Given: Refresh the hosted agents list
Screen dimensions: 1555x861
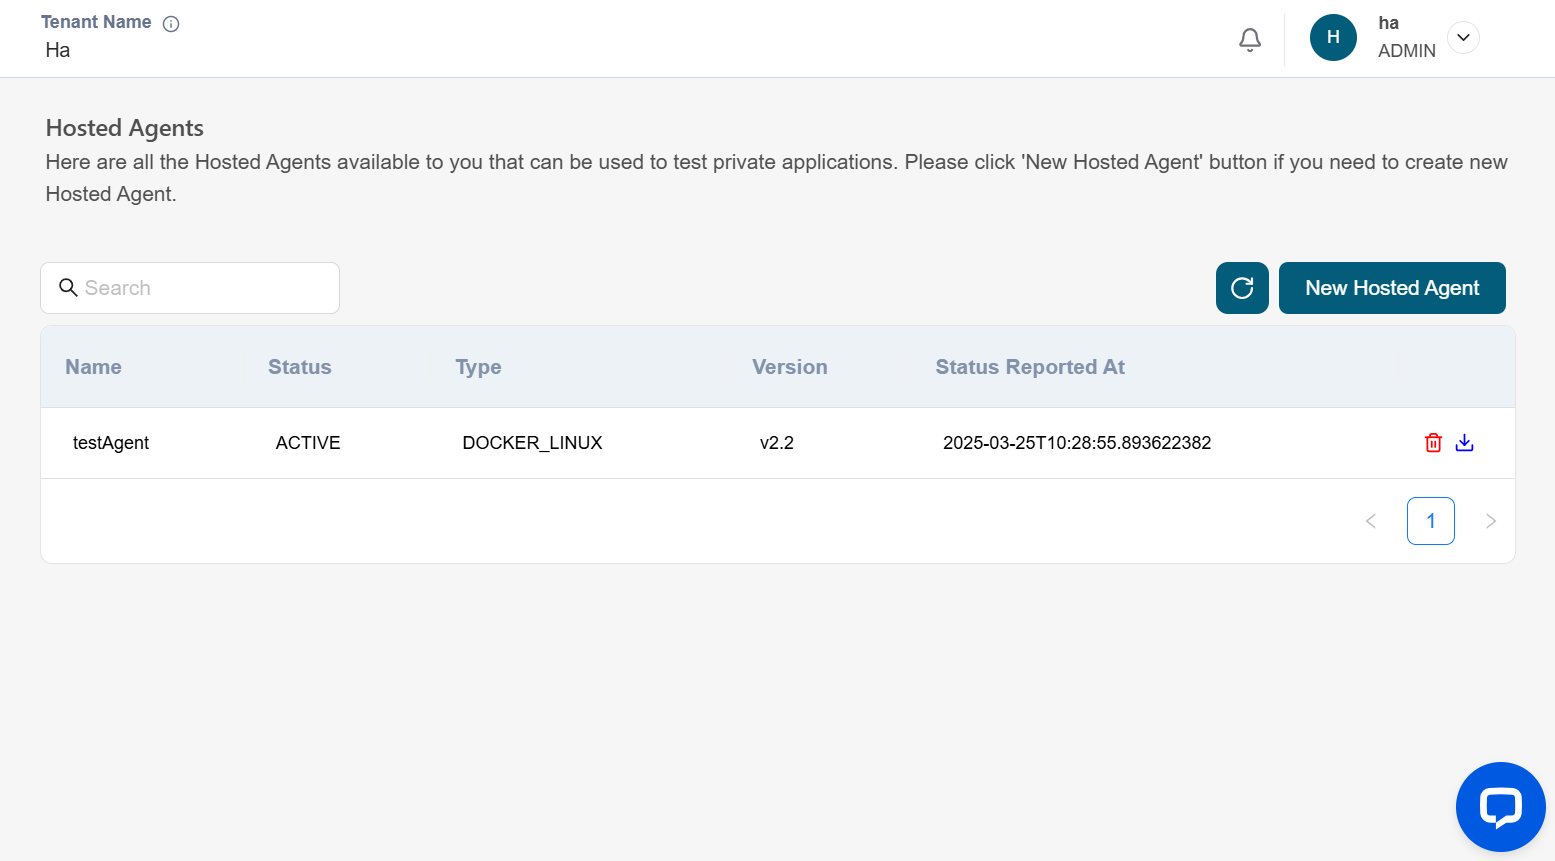Looking at the screenshot, I should point(1241,288).
